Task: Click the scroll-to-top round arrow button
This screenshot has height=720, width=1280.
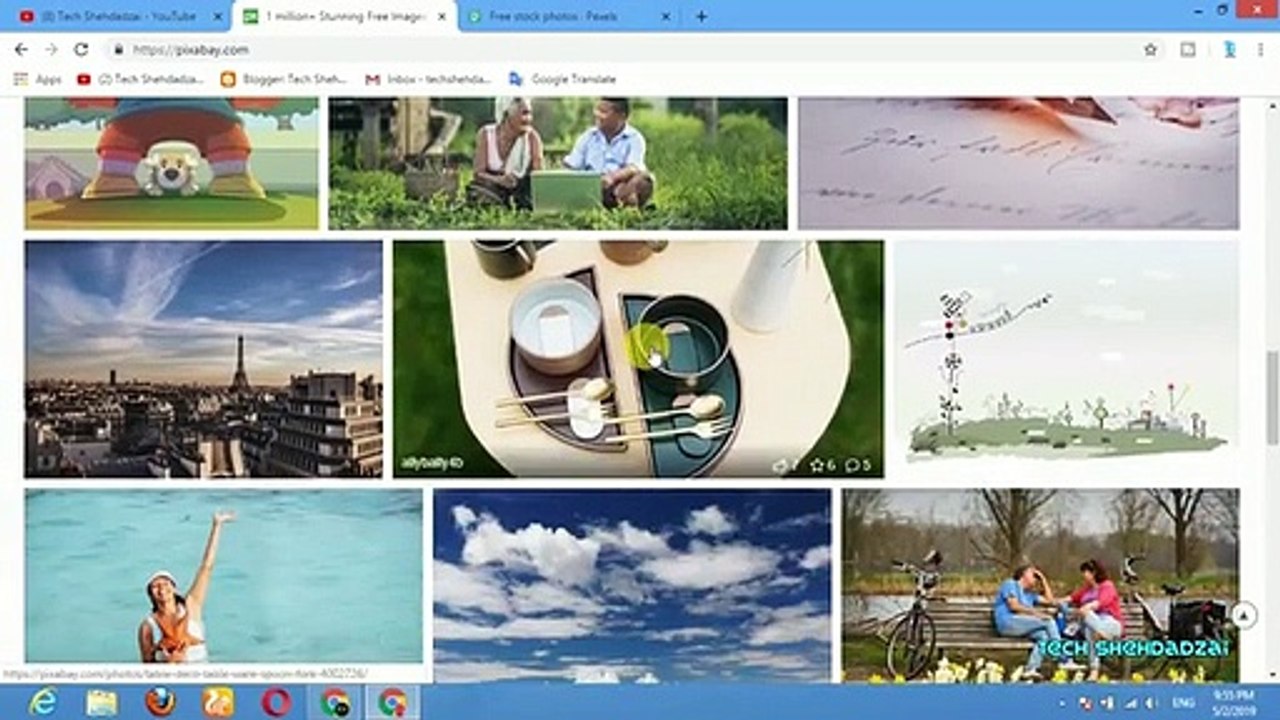Action: [1243, 615]
